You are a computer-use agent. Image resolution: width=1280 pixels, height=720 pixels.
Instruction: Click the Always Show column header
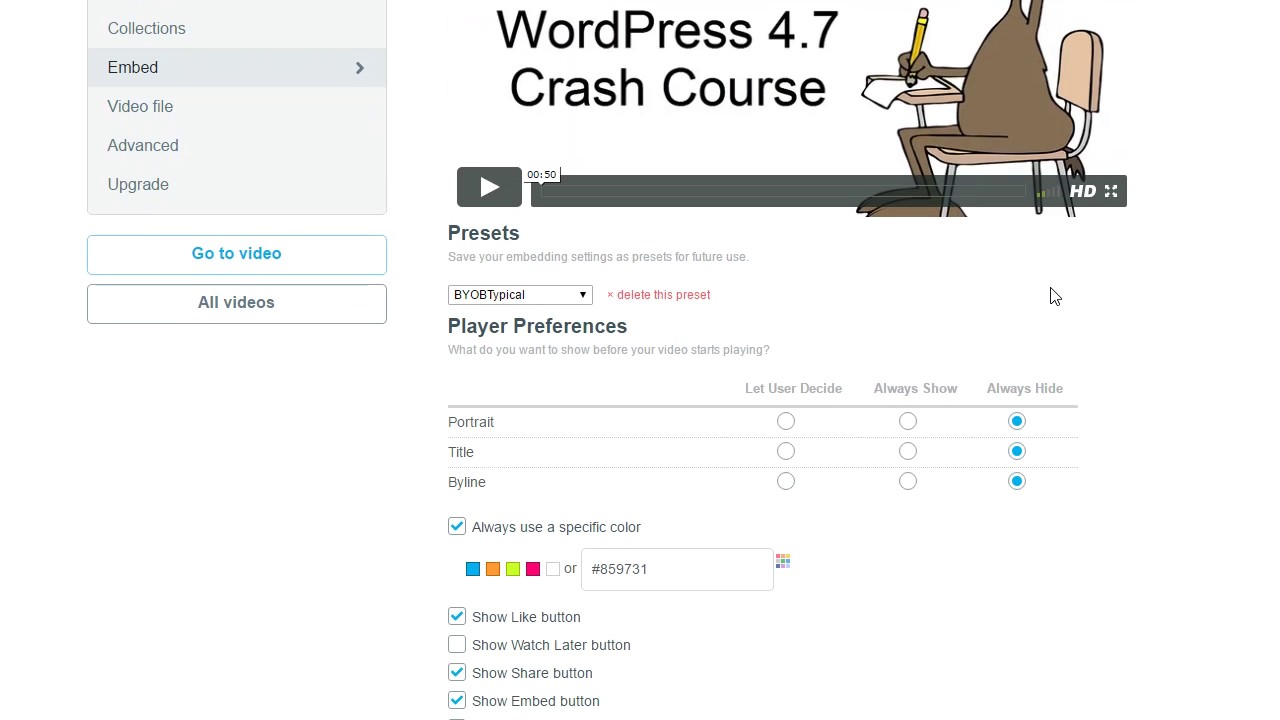[915, 388]
